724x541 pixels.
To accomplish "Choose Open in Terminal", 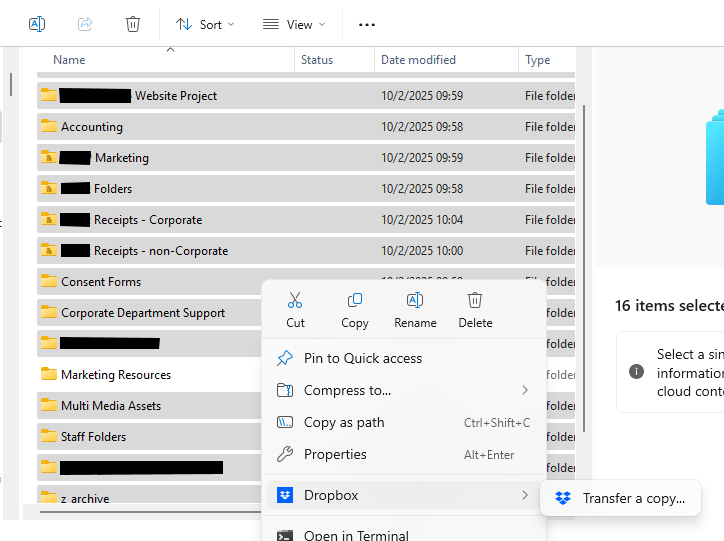I will 356,535.
